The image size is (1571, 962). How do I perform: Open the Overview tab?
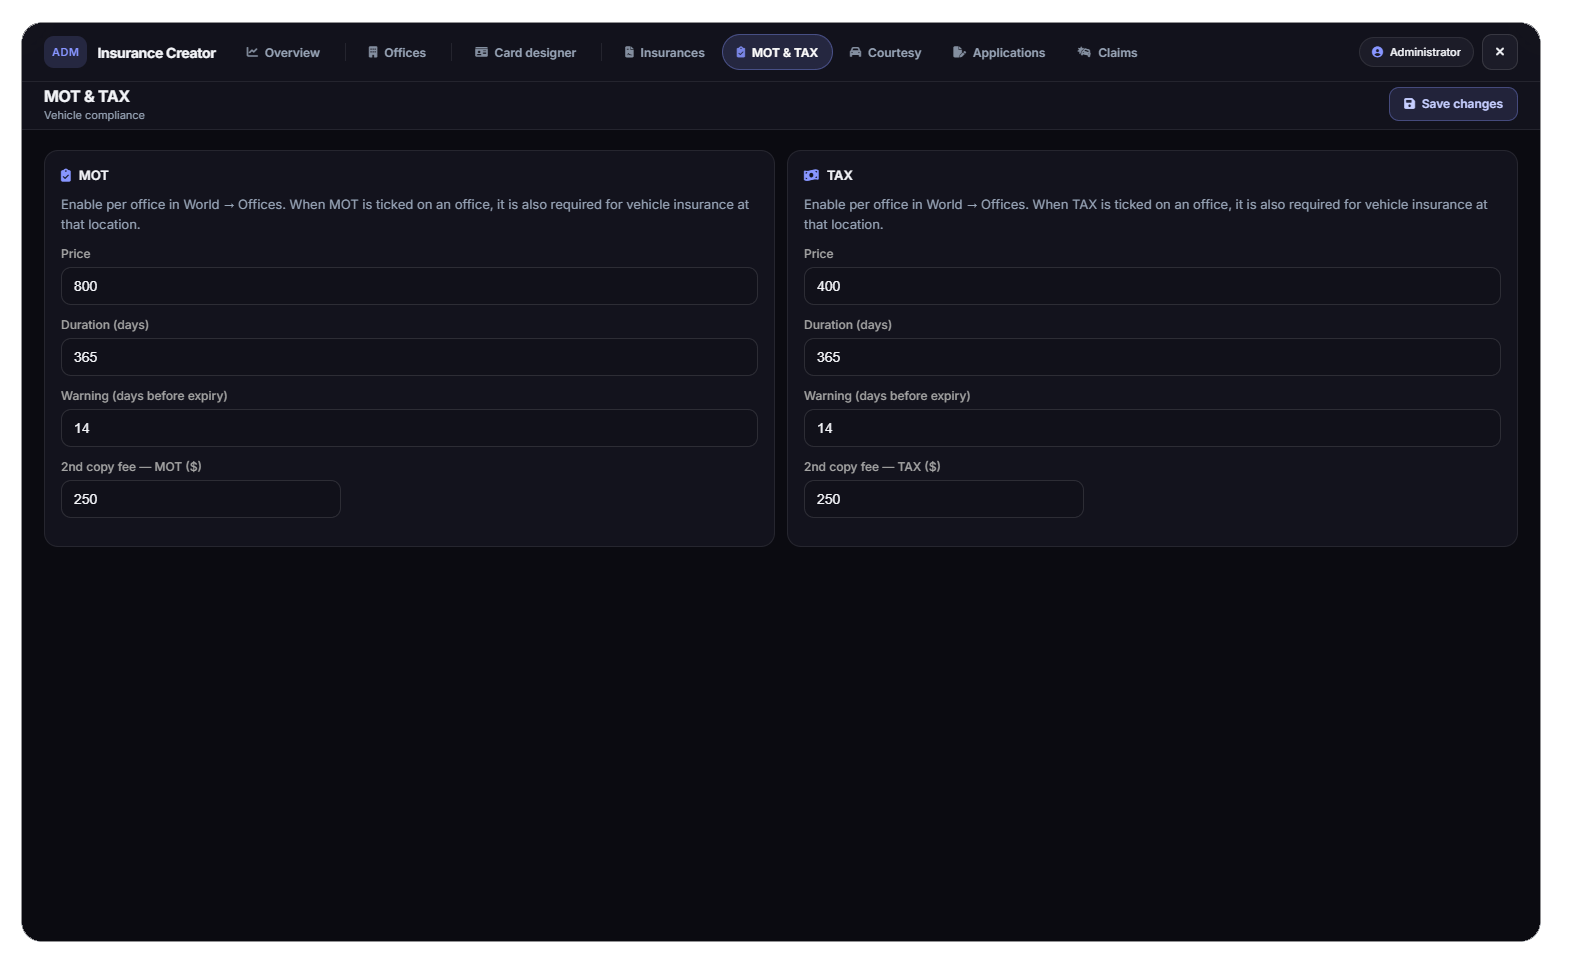coord(283,52)
